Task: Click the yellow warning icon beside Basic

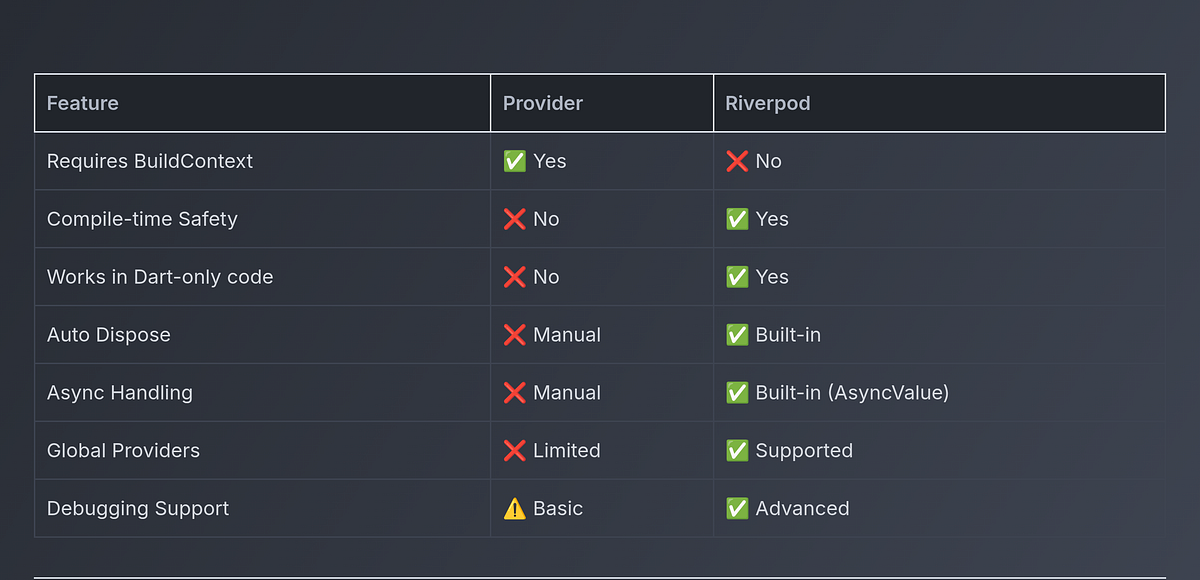Action: pos(514,508)
